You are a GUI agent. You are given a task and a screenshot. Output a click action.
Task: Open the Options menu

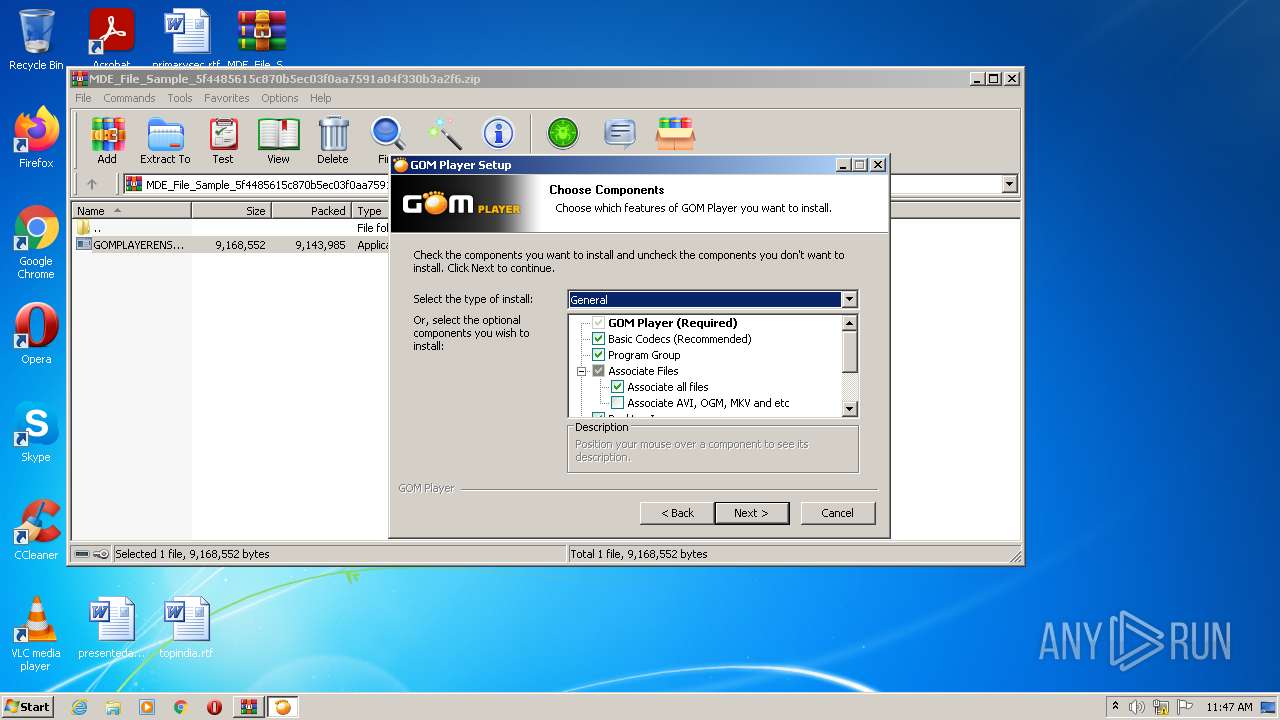280,98
